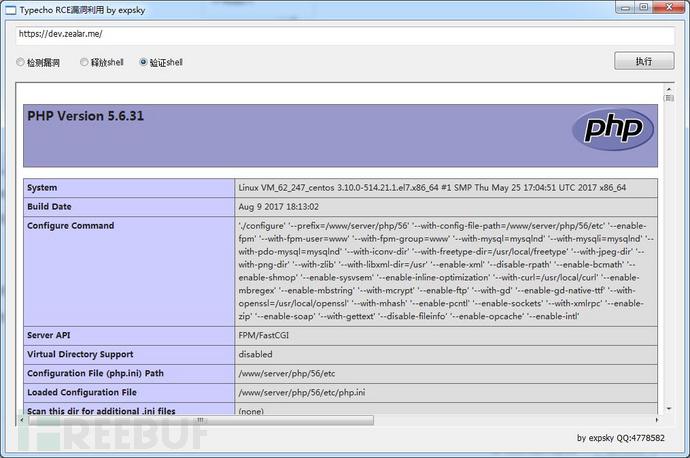Click the PHP logo in the header
690x458 pixels.
coord(612,130)
